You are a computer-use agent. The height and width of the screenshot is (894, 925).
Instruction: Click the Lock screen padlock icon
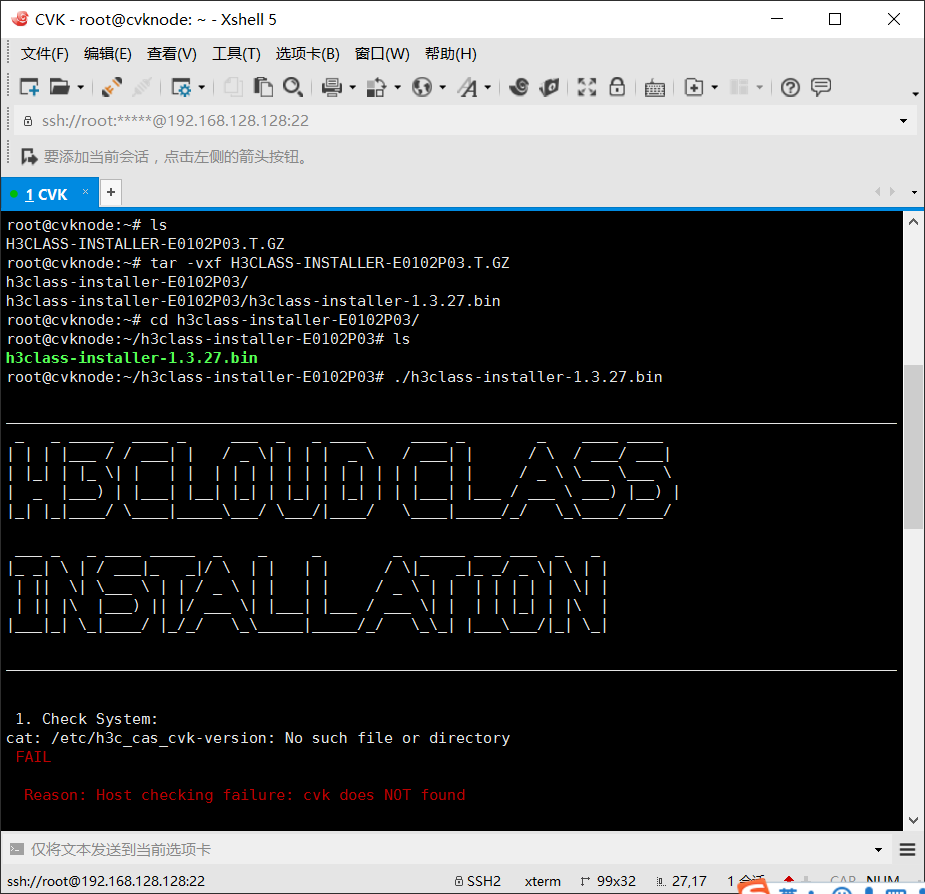pyautogui.click(x=617, y=87)
